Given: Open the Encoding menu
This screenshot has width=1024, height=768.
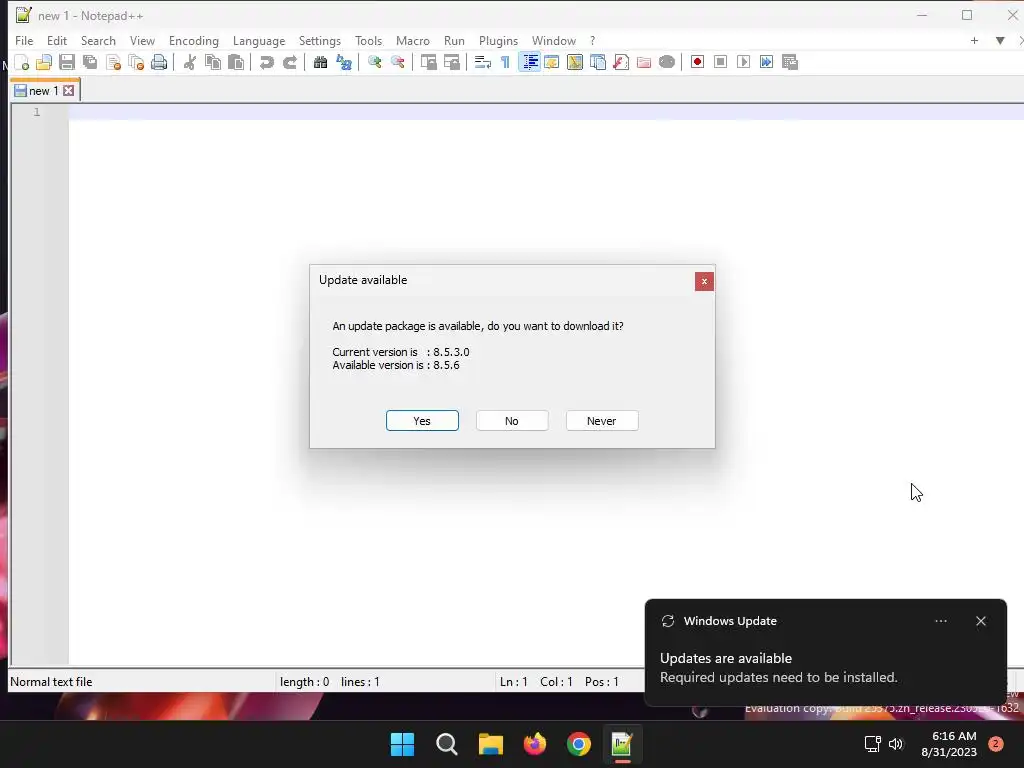Looking at the screenshot, I should point(193,40).
